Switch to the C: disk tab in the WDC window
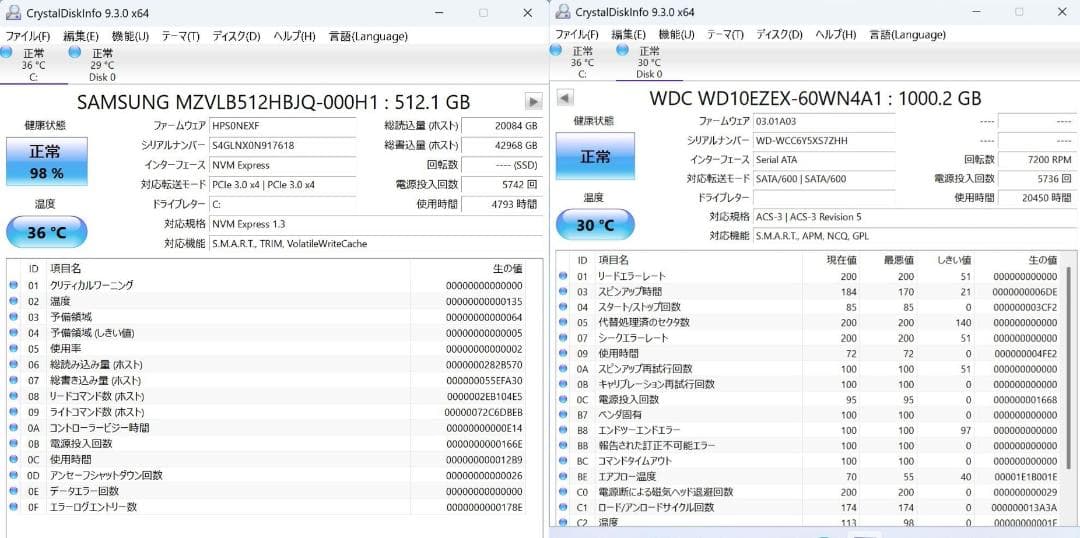The image size is (1080, 538). (x=581, y=63)
